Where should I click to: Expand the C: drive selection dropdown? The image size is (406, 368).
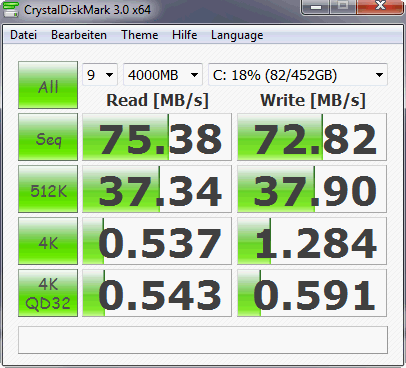[x=298, y=75]
